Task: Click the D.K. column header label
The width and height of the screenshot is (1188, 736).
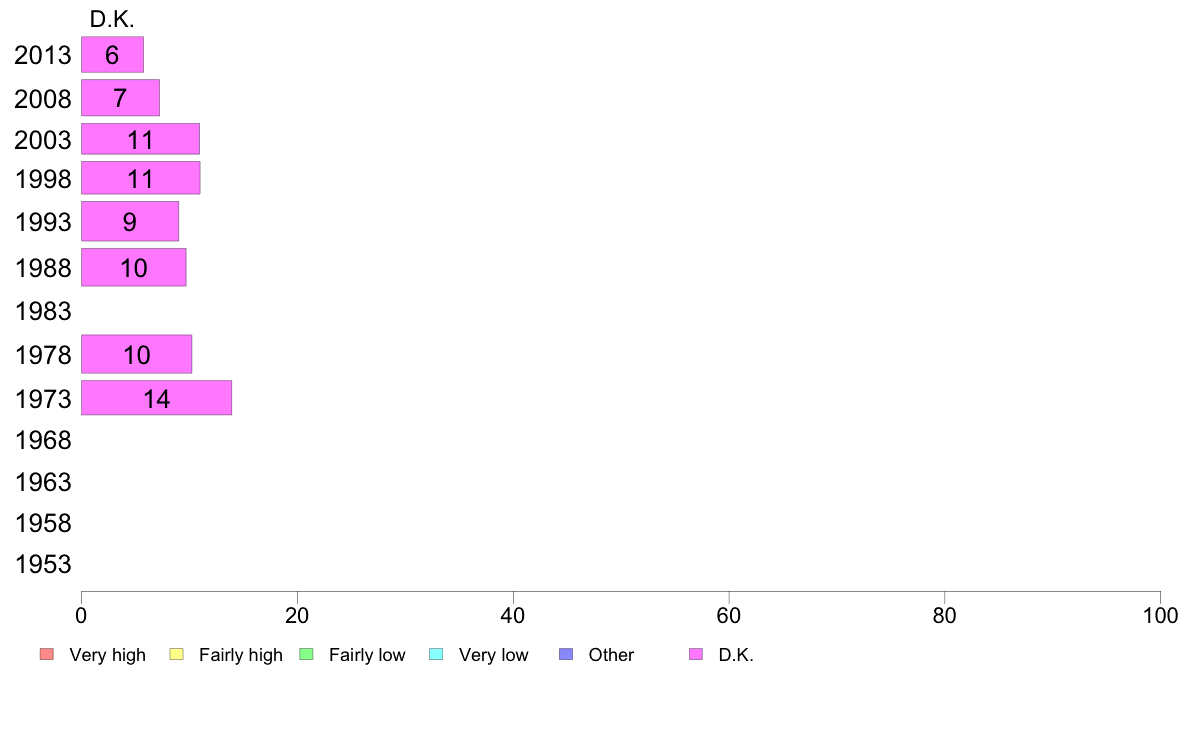Action: pos(112,20)
